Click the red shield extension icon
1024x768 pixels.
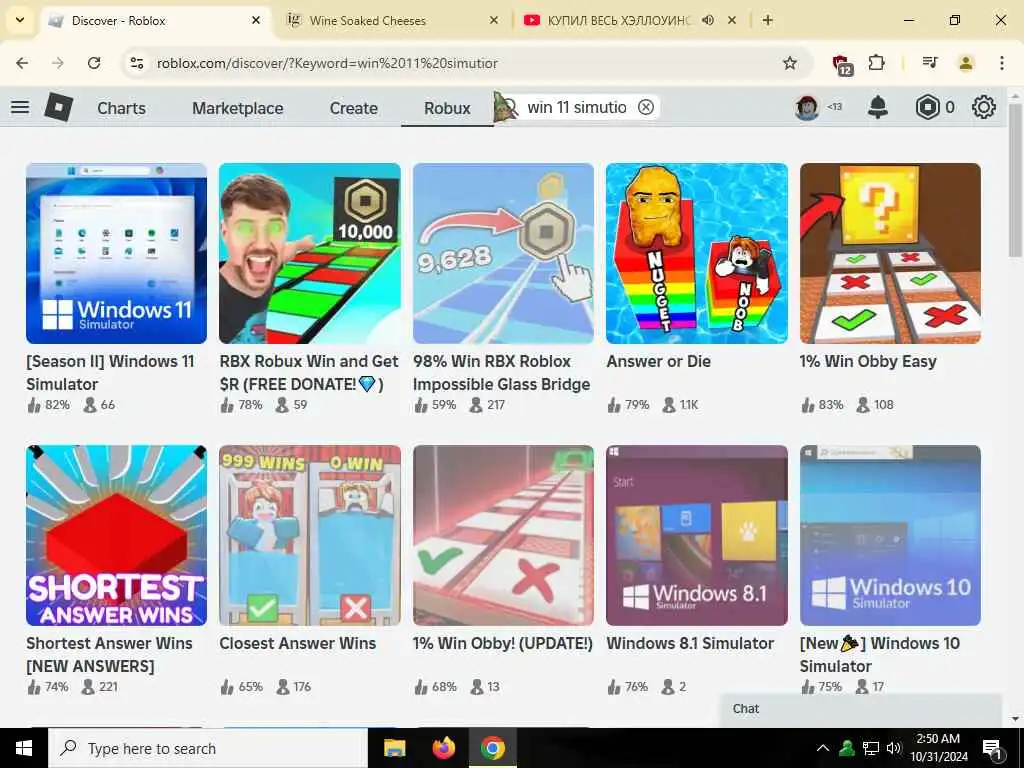tap(842, 64)
